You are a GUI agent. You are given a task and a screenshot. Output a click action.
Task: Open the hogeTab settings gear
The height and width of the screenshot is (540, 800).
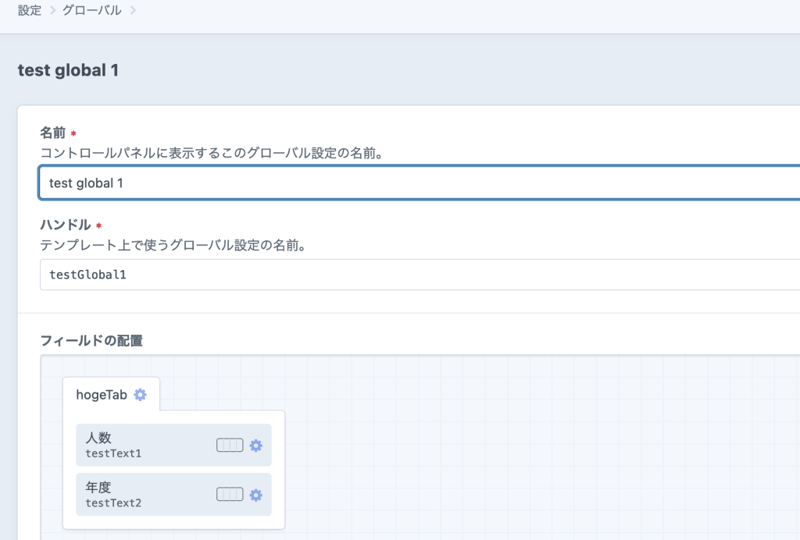click(x=140, y=395)
